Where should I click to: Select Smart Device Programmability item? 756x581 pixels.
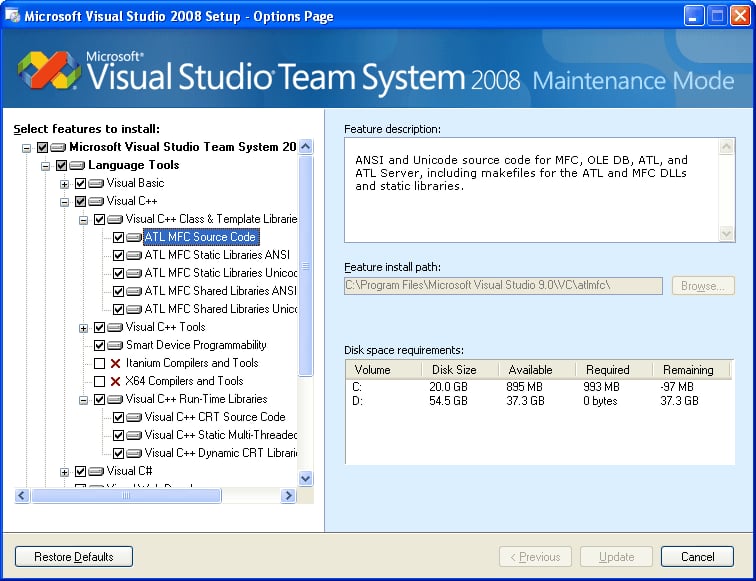click(196, 345)
